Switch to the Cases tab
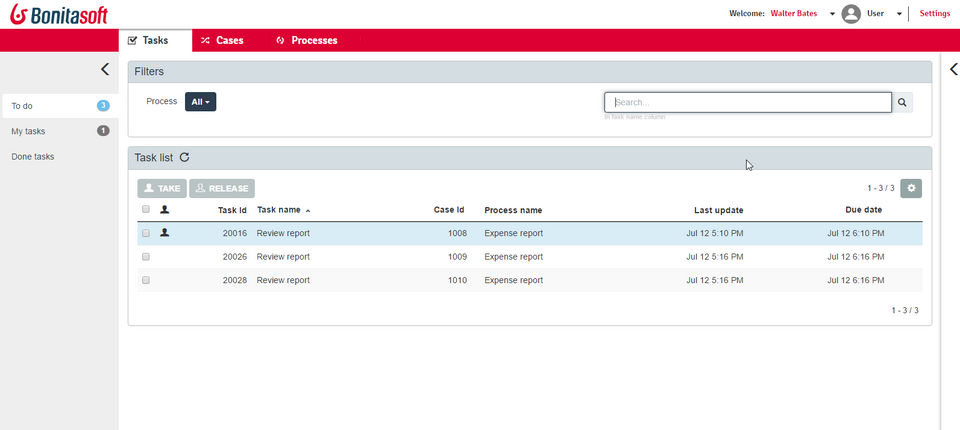 pos(222,40)
